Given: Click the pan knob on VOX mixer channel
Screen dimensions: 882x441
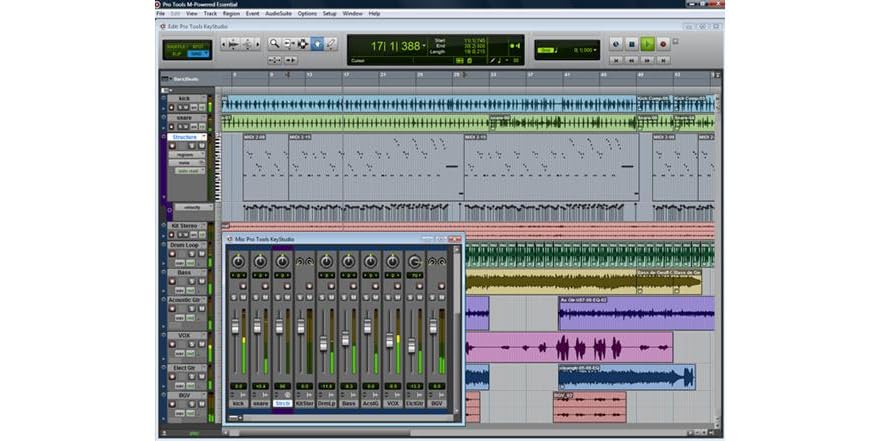Looking at the screenshot, I should tap(393, 261).
